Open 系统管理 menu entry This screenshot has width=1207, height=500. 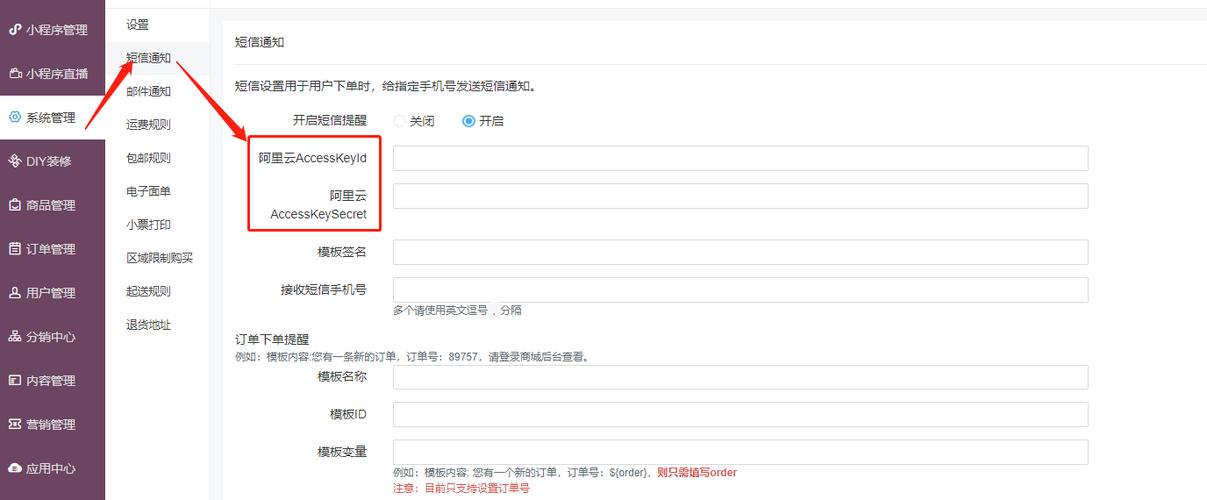52,117
